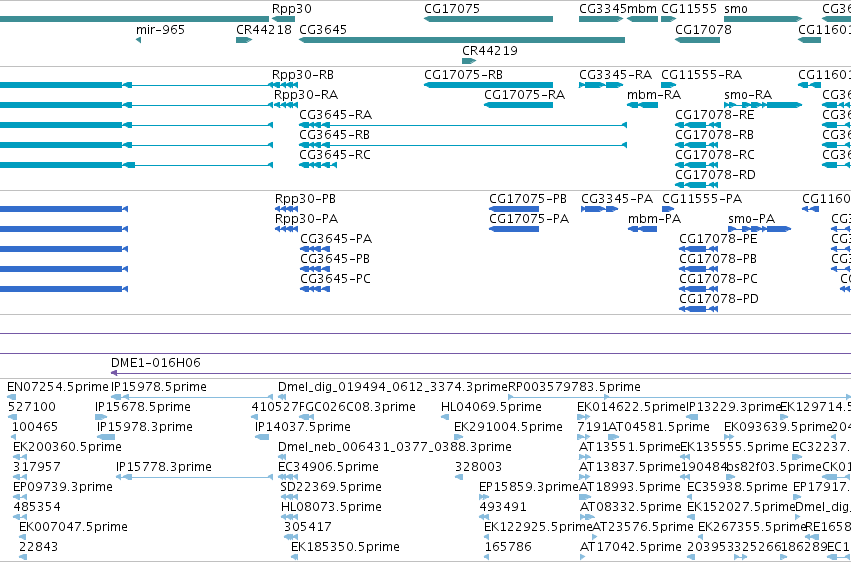This screenshot has width=851, height=562.
Task: Click protein CG3345-PA
Action: click(x=617, y=199)
